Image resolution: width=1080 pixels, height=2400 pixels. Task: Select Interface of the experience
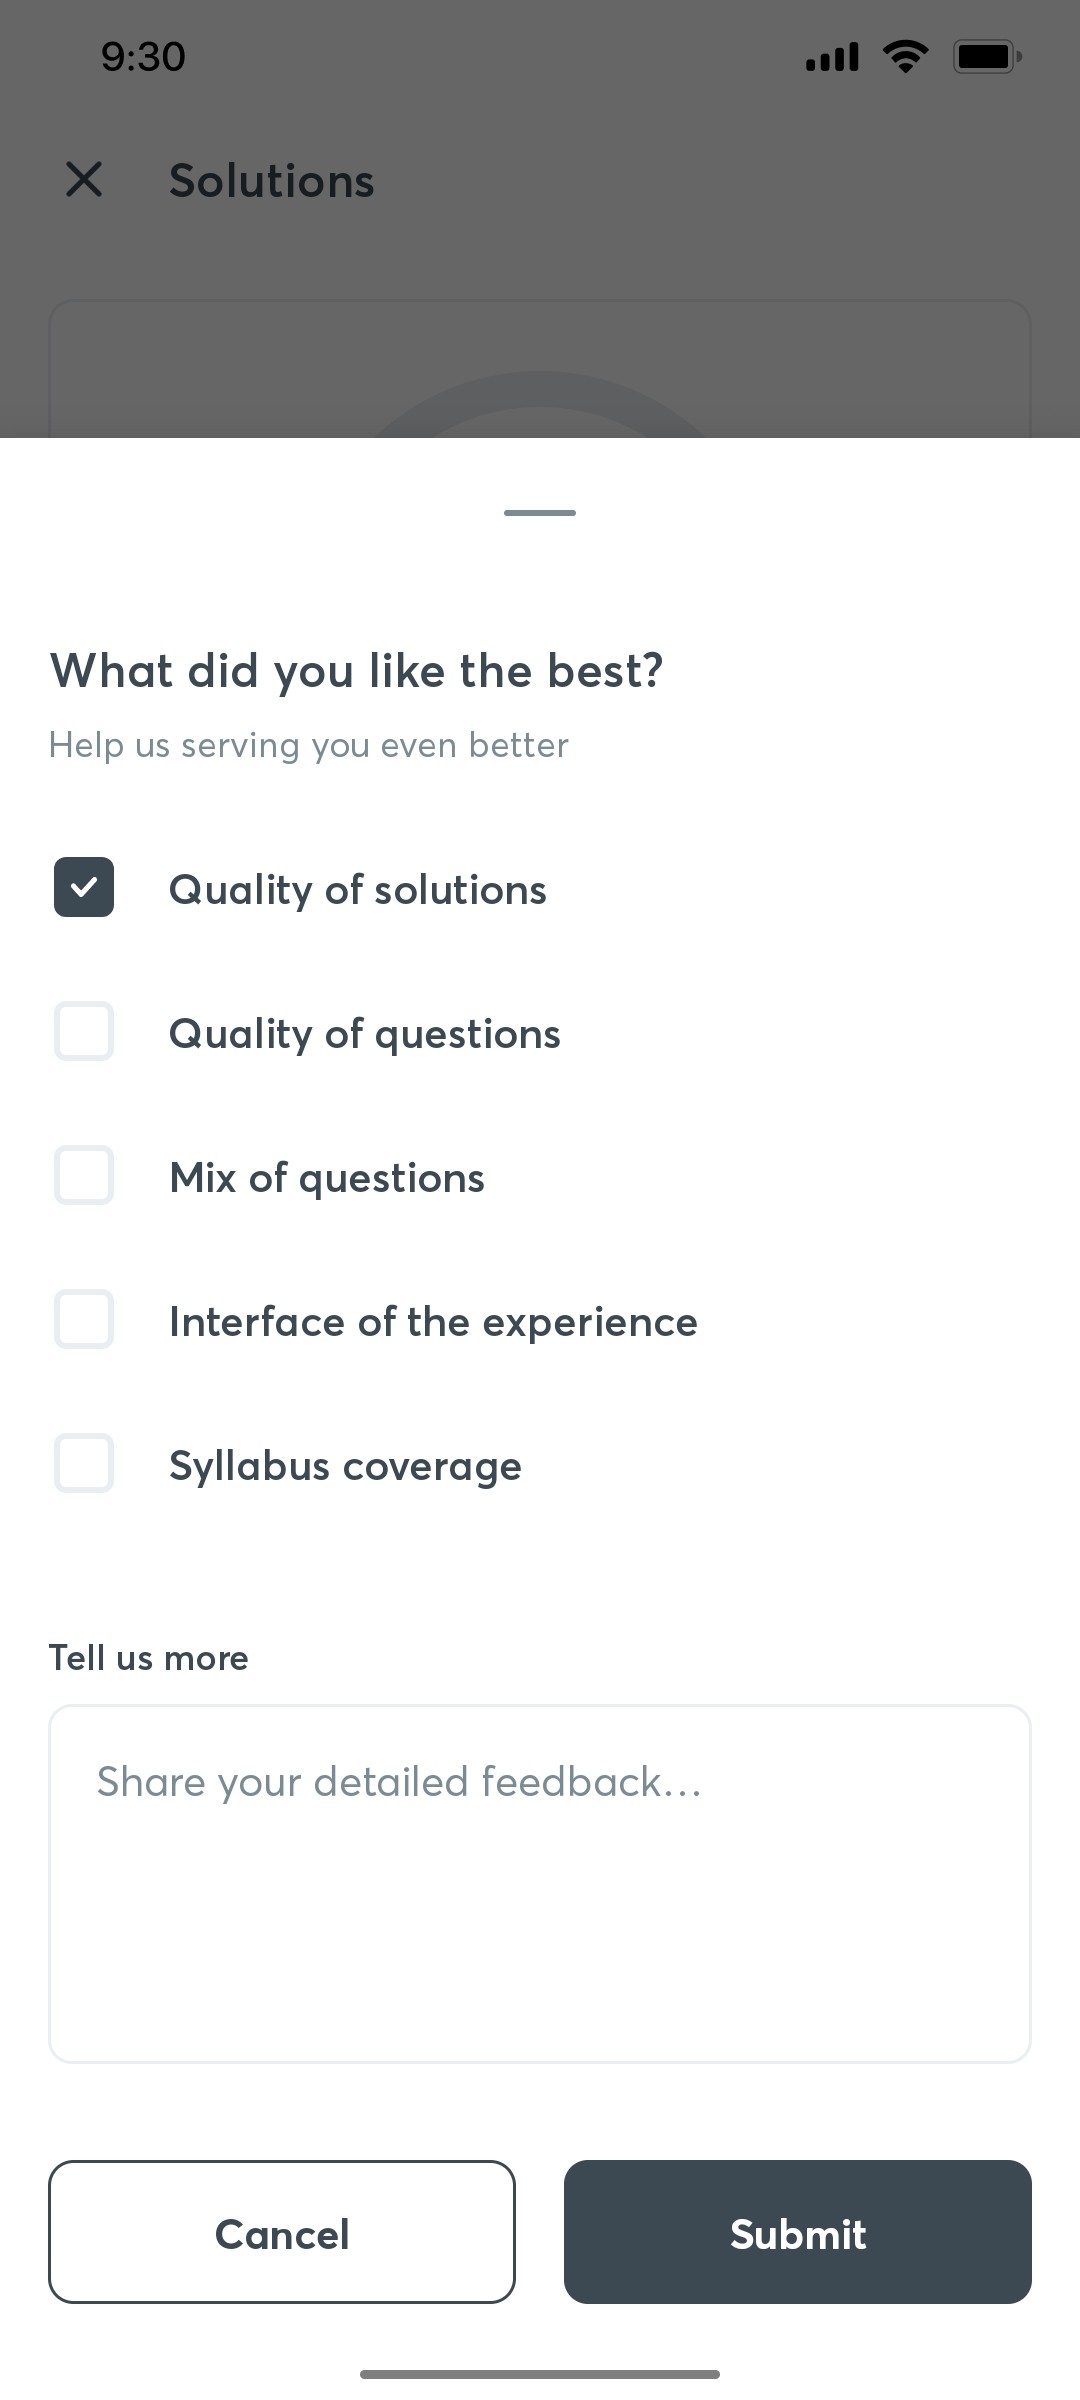(x=83, y=1319)
